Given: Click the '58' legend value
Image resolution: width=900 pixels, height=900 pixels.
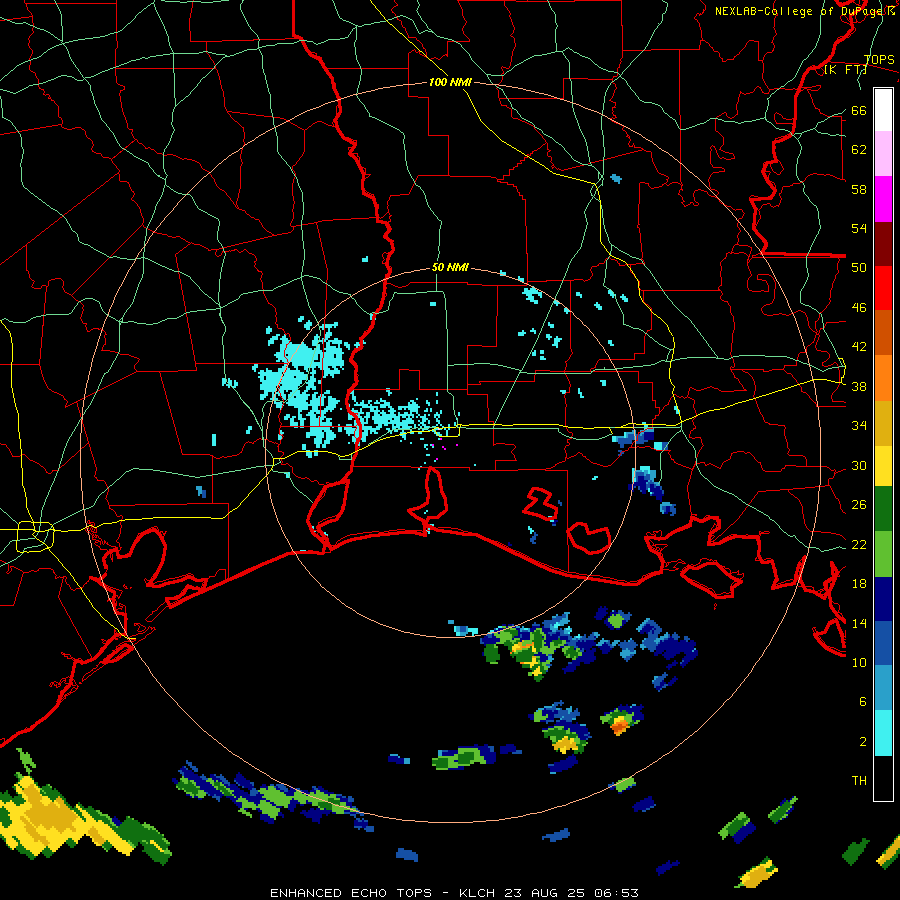Looking at the screenshot, I should (x=859, y=189).
